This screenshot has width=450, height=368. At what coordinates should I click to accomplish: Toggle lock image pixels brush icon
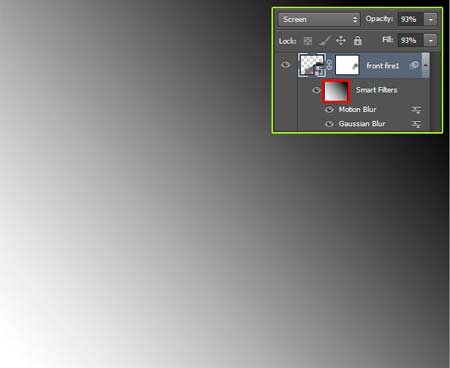tap(324, 41)
